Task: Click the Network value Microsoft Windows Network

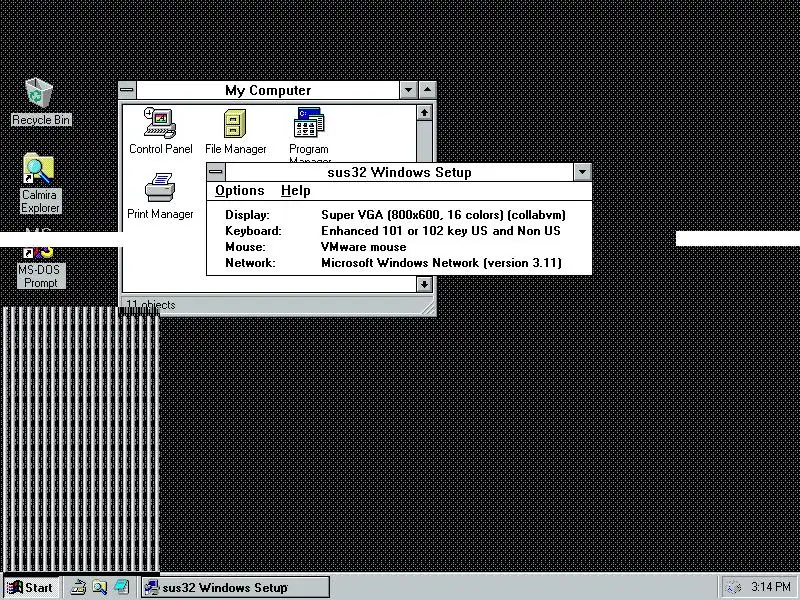Action: coord(441,263)
